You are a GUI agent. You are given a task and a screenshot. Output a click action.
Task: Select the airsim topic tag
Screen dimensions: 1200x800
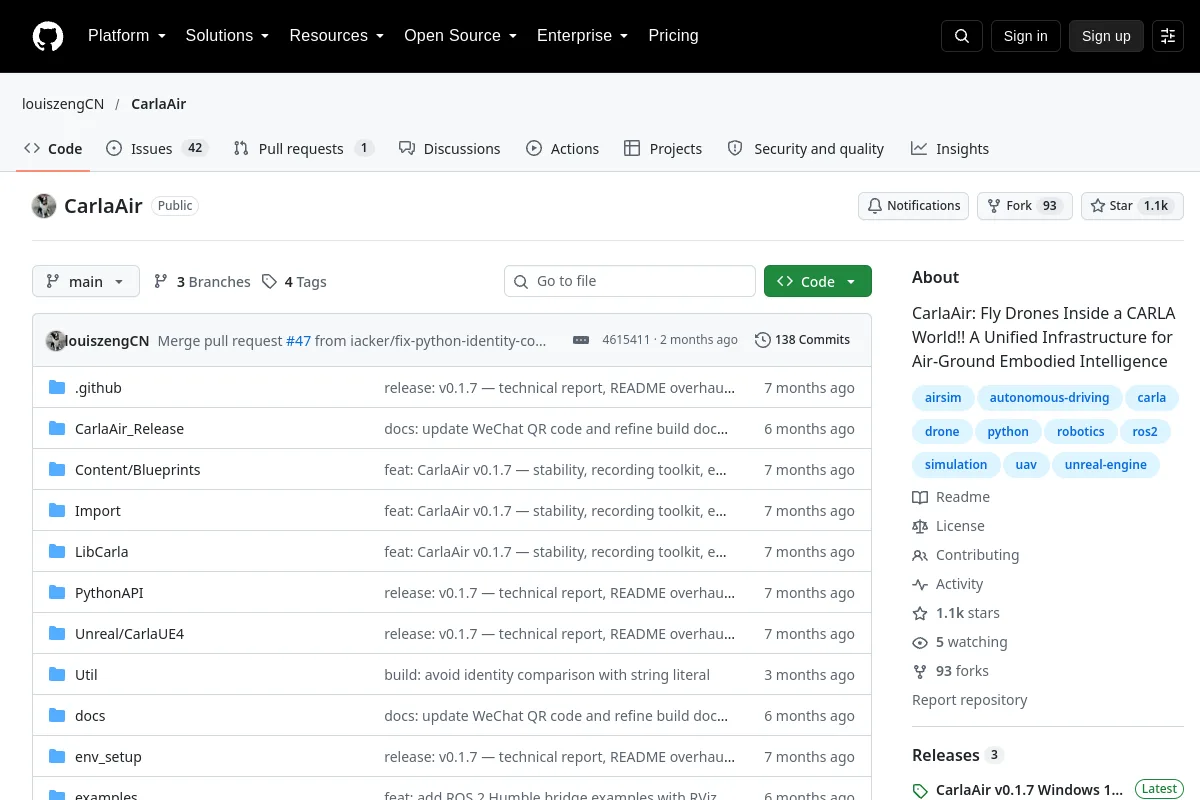(x=943, y=398)
